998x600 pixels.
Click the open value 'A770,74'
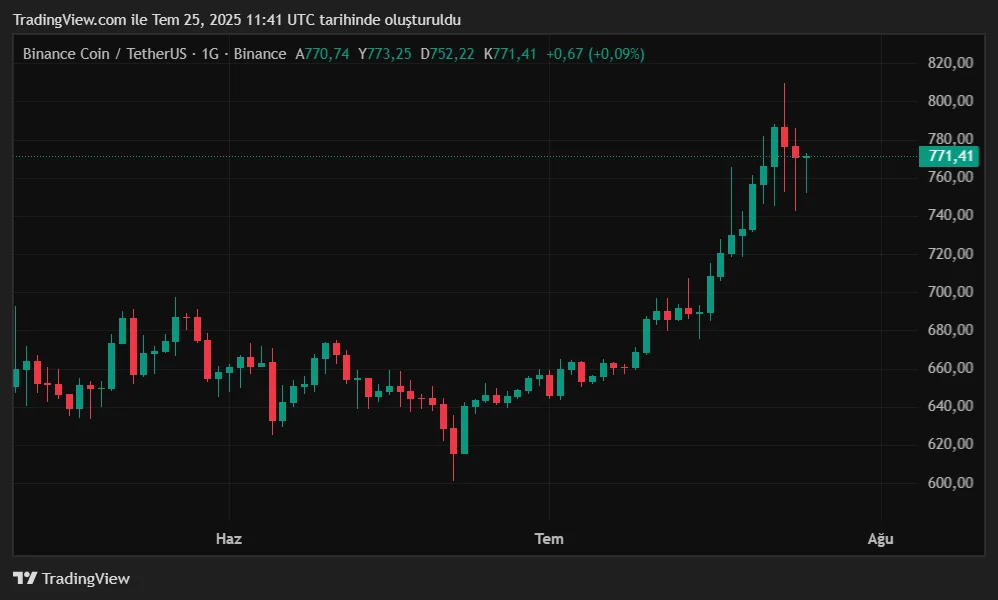(322, 54)
